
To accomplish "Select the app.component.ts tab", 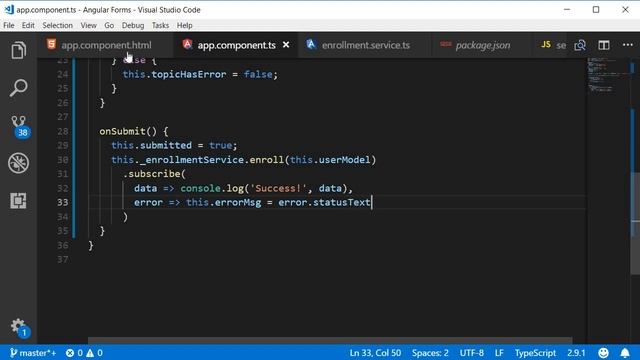I will click(x=236, y=45).
